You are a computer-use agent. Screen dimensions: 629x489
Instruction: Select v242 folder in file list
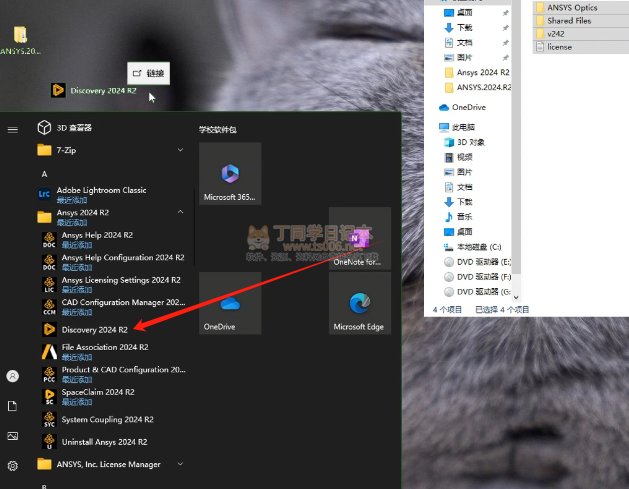pos(580,34)
